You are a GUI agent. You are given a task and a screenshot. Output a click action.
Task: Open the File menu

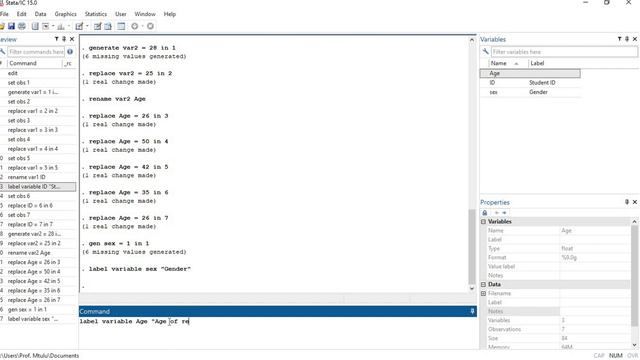click(4, 14)
